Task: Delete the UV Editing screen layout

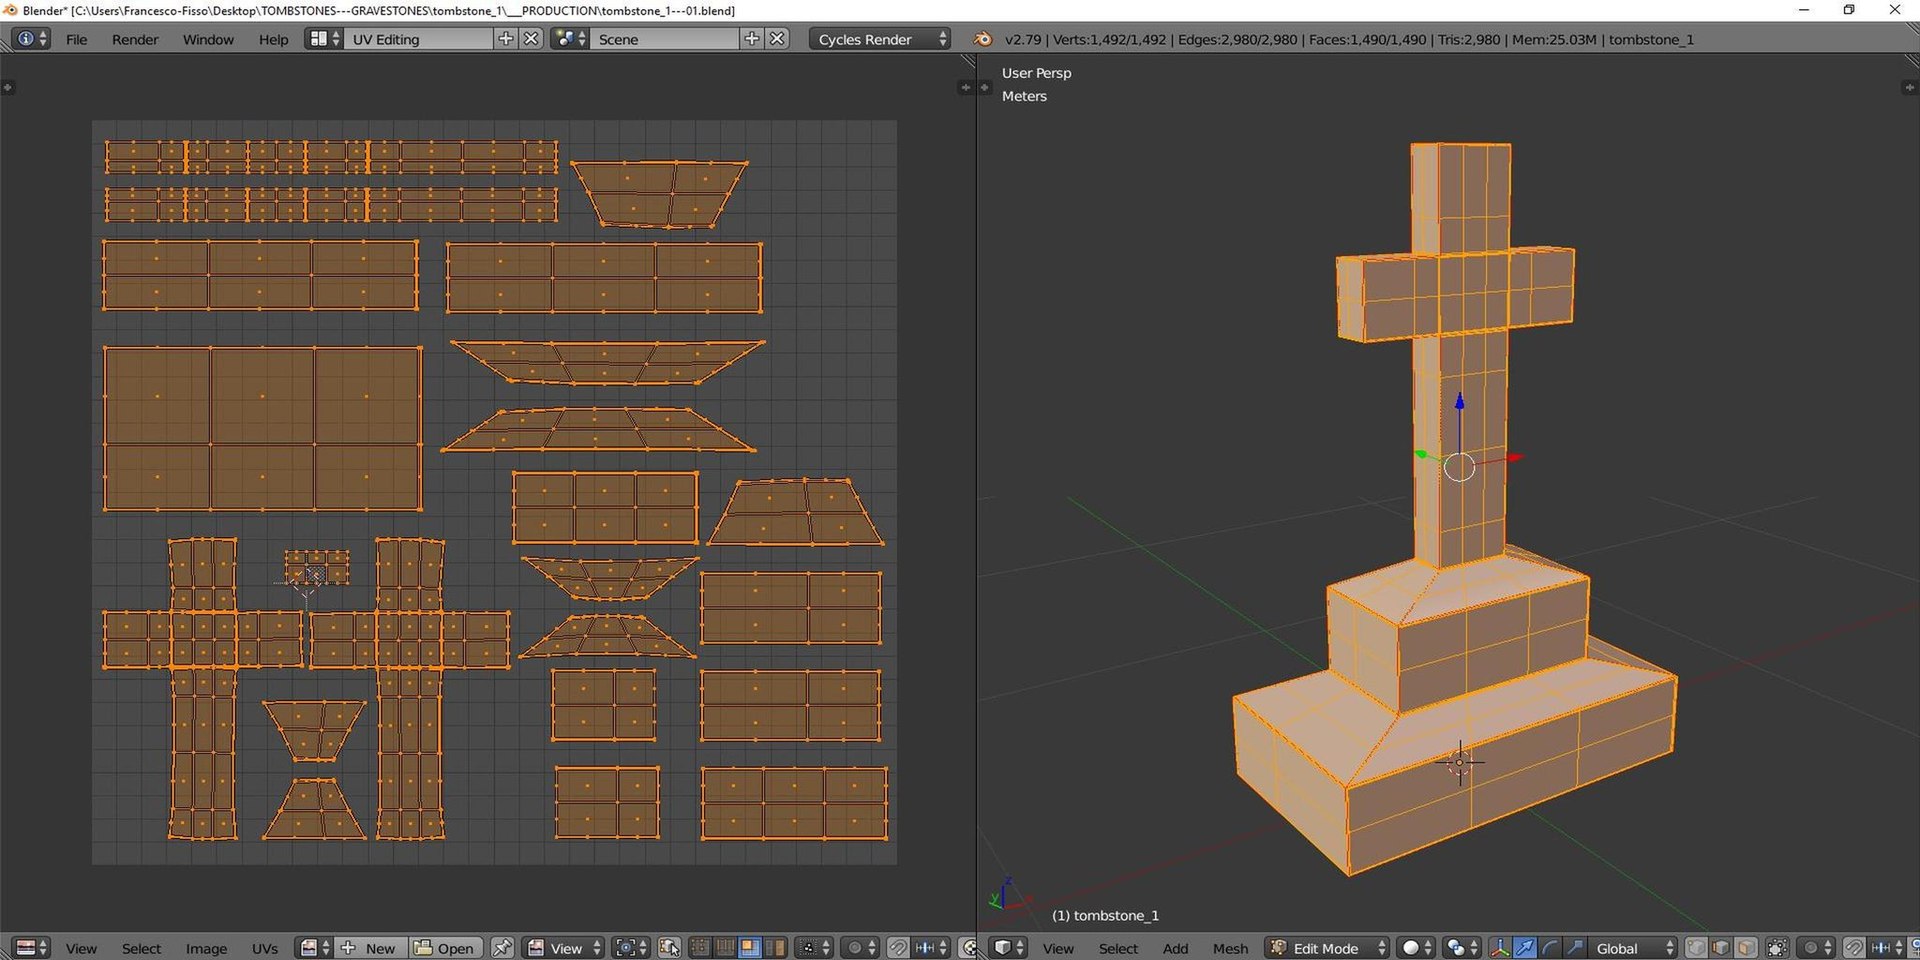Action: click(x=532, y=39)
